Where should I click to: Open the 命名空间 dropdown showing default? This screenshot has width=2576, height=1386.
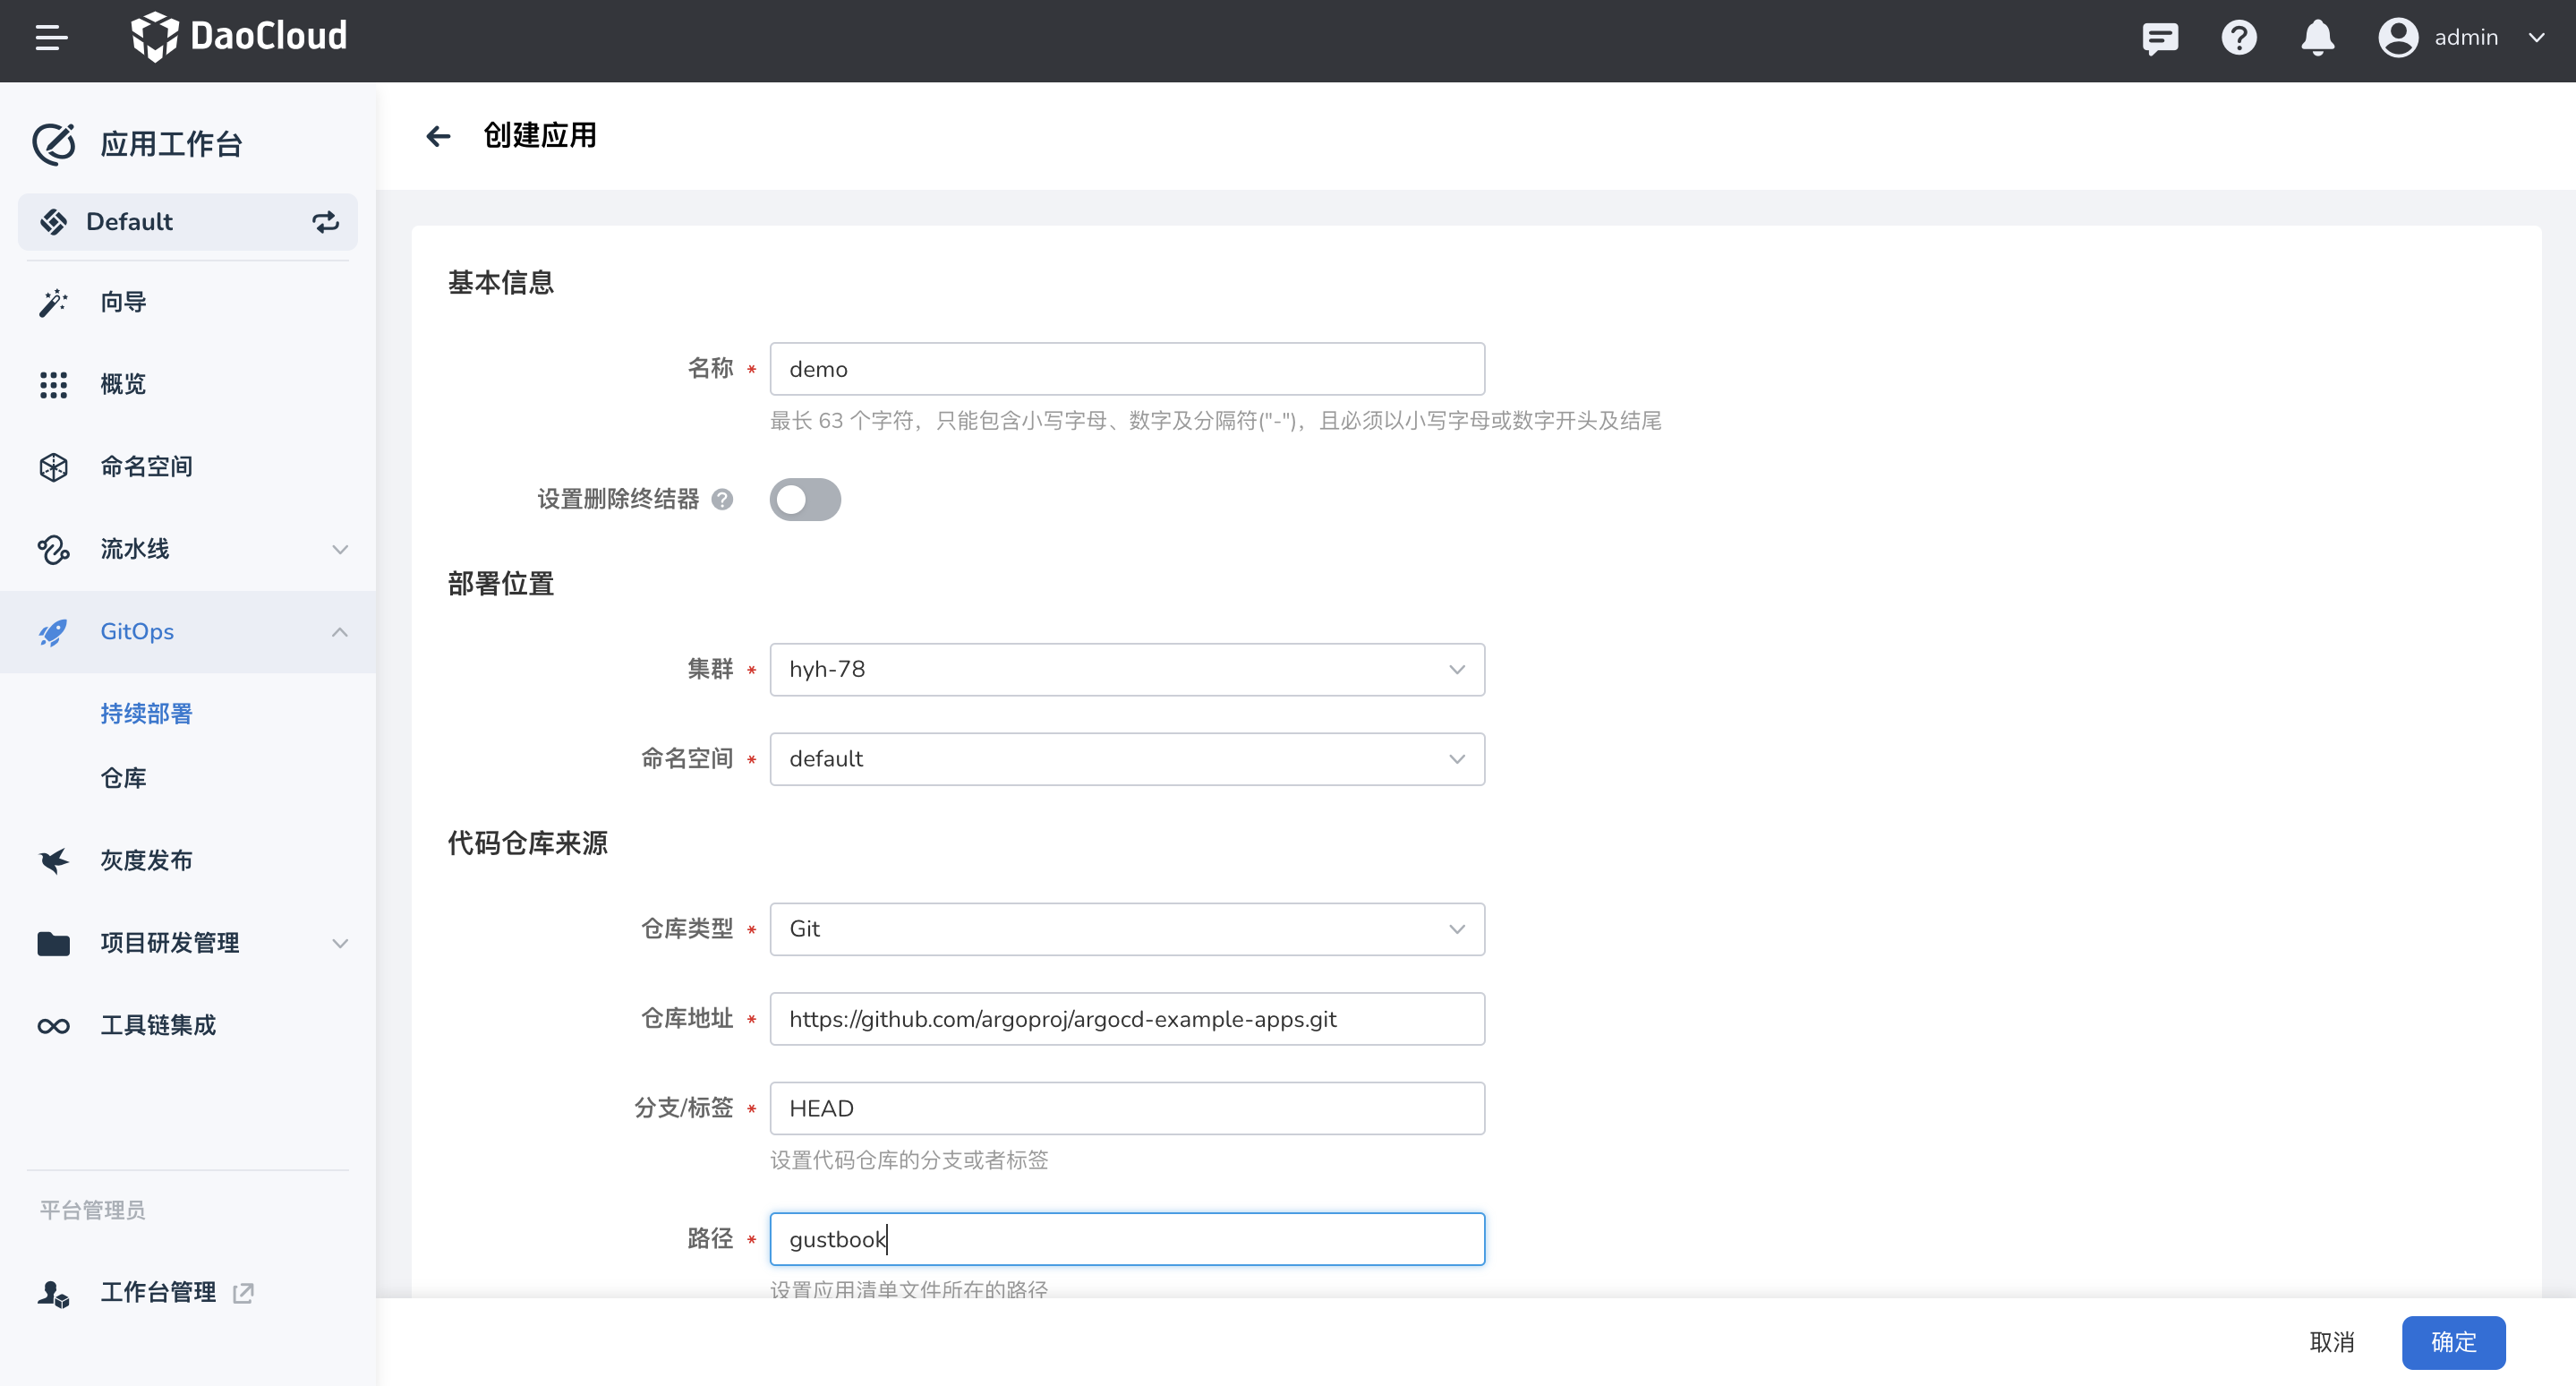point(1126,759)
